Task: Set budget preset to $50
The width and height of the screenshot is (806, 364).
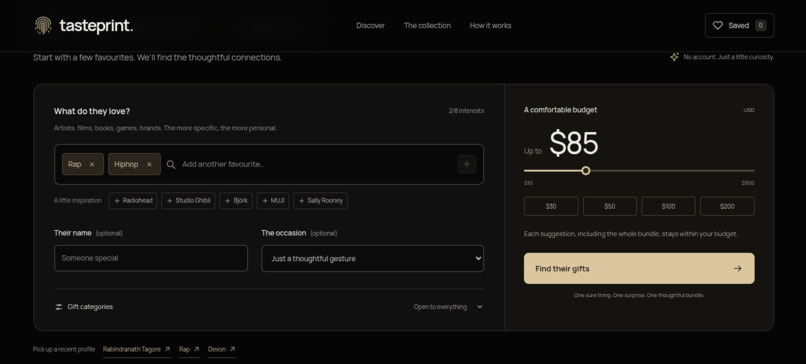Action: (x=610, y=206)
